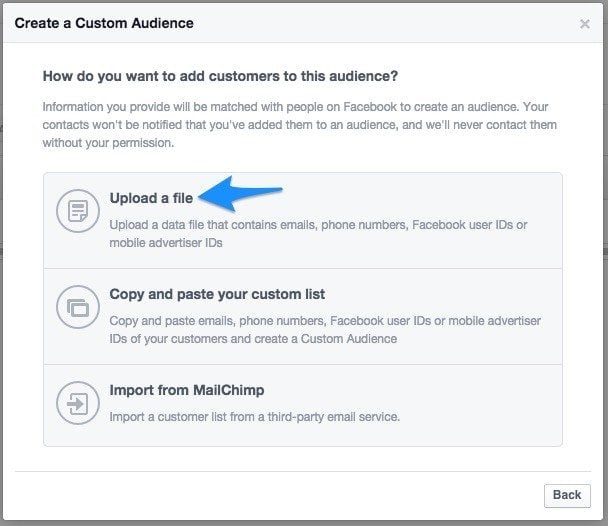Screen dimensions: 608x526
Task: Click the 'without your permission.' text line
Action: coord(108,143)
